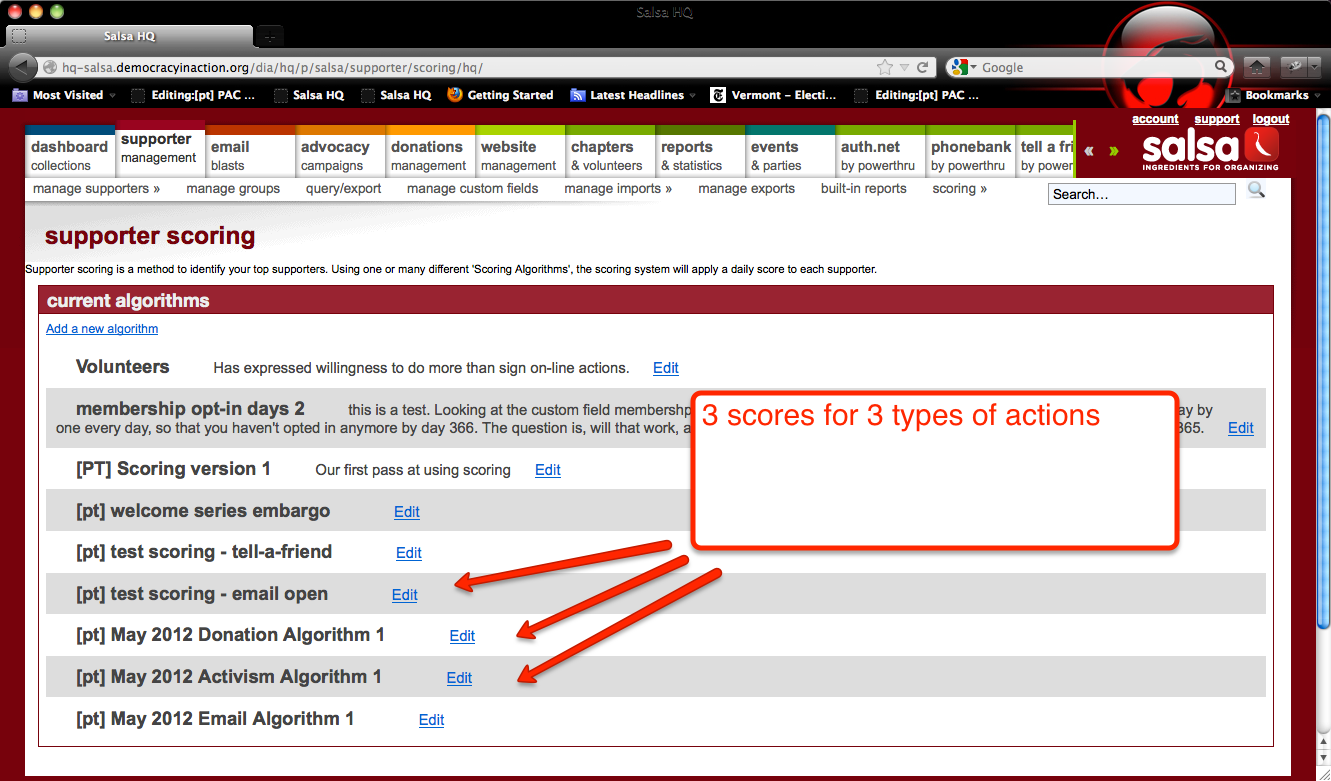Viewport: 1331px width, 781px height.
Task: Open the url history dropdown arrow
Action: [904, 67]
